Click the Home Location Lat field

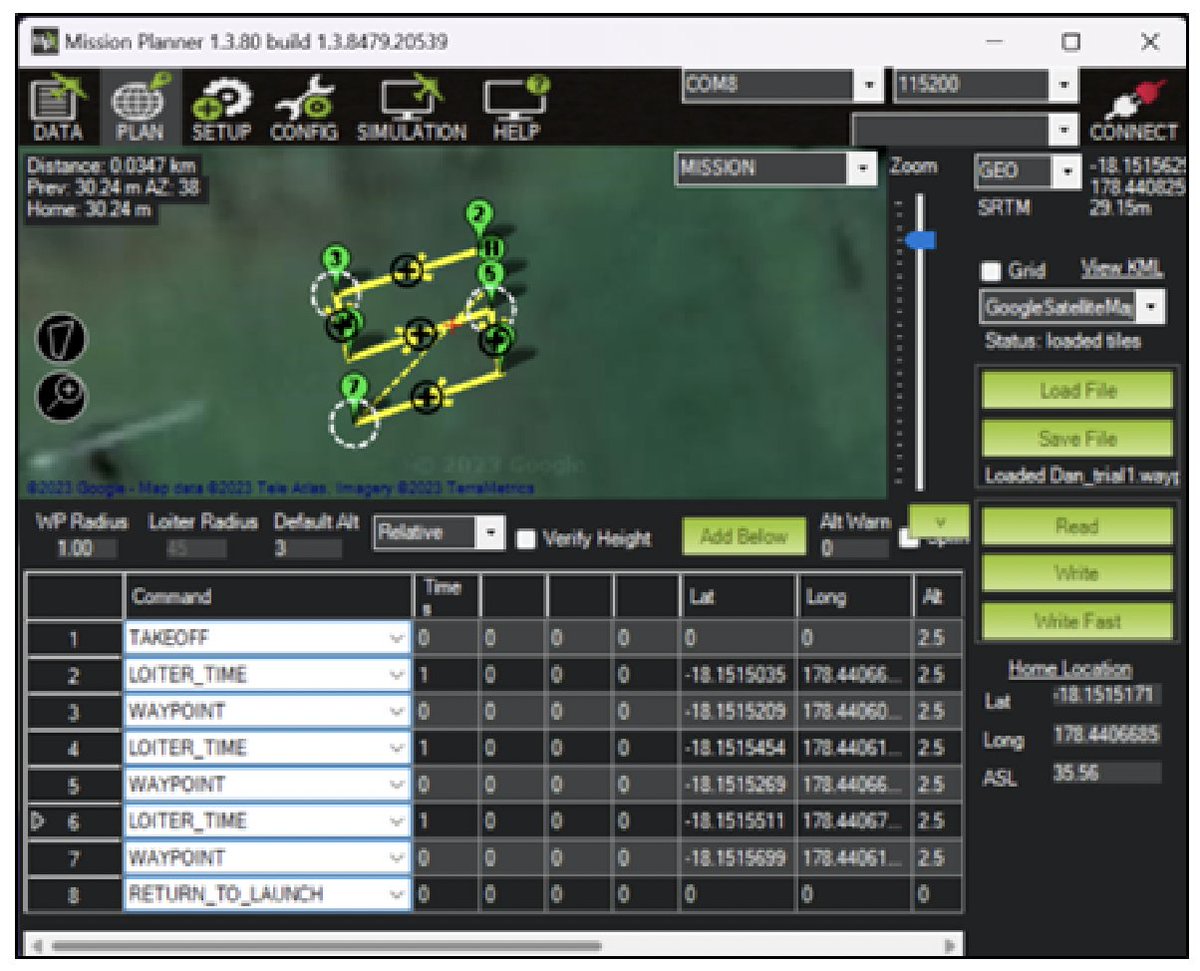click(1106, 696)
